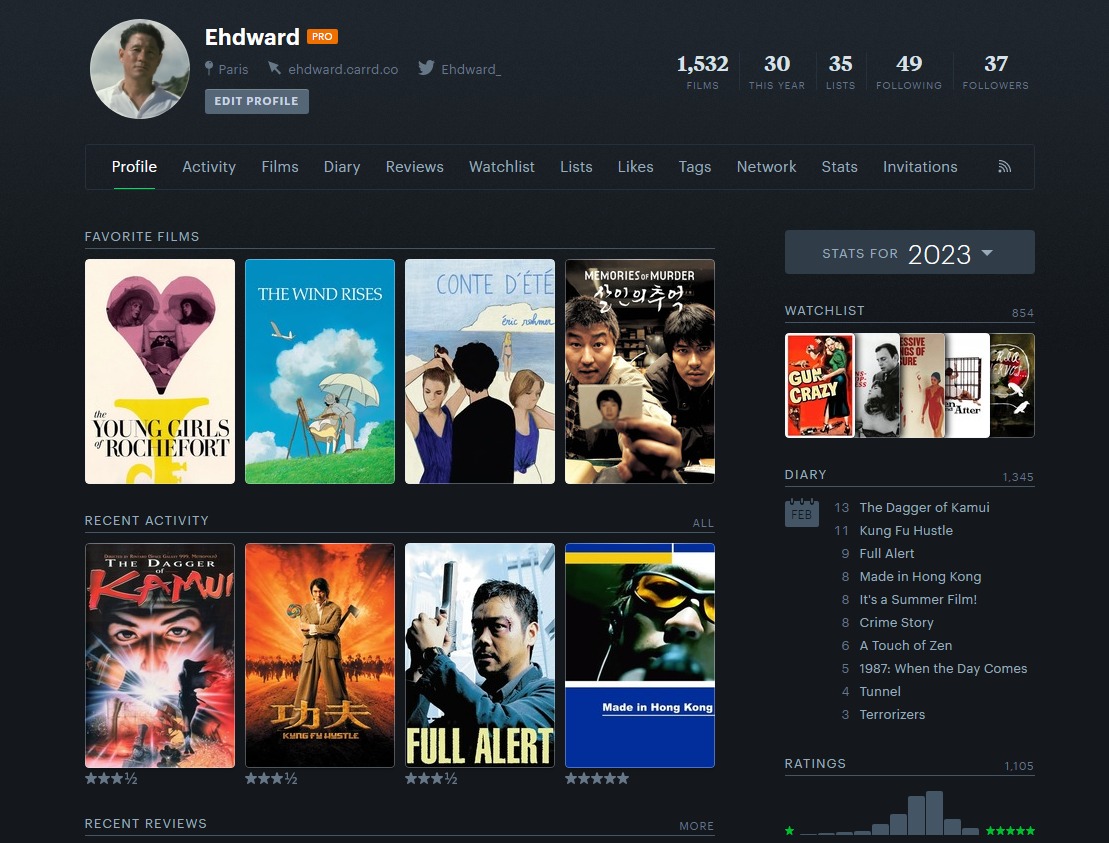This screenshot has height=843, width=1109.
Task: Open diary entry Tunnel
Action: (880, 692)
